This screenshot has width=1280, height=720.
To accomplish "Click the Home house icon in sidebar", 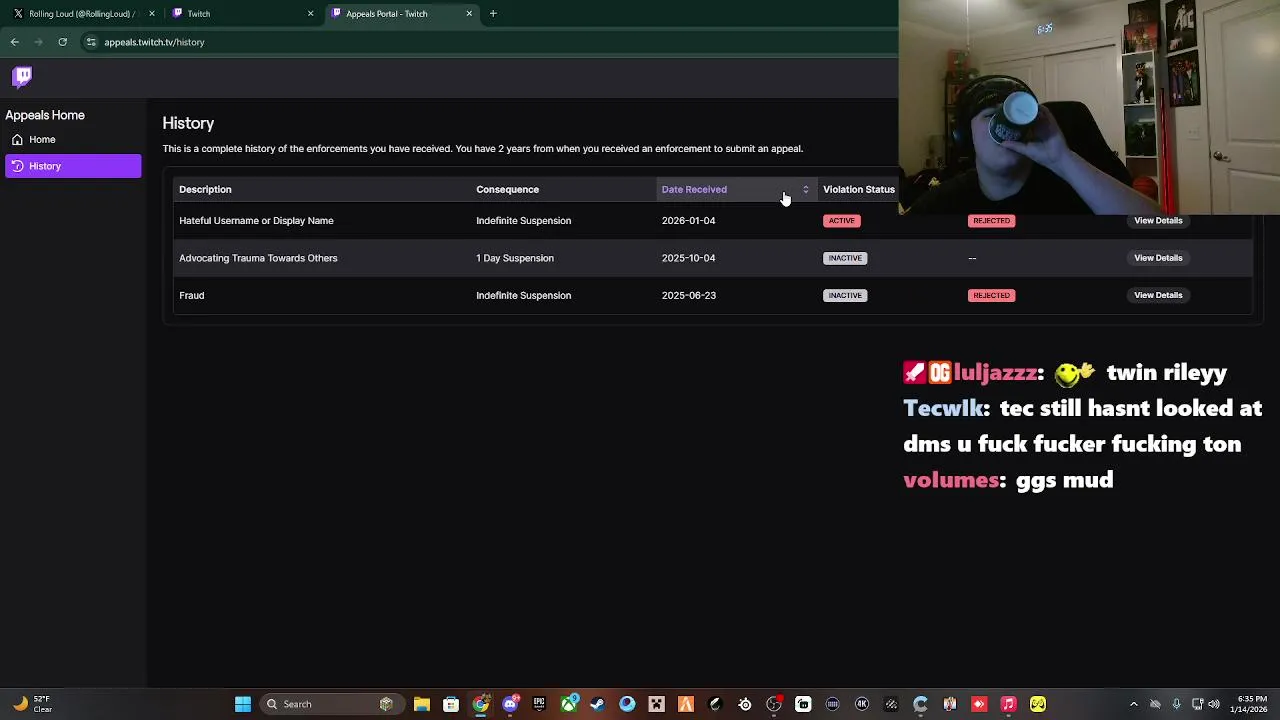I will [x=17, y=139].
